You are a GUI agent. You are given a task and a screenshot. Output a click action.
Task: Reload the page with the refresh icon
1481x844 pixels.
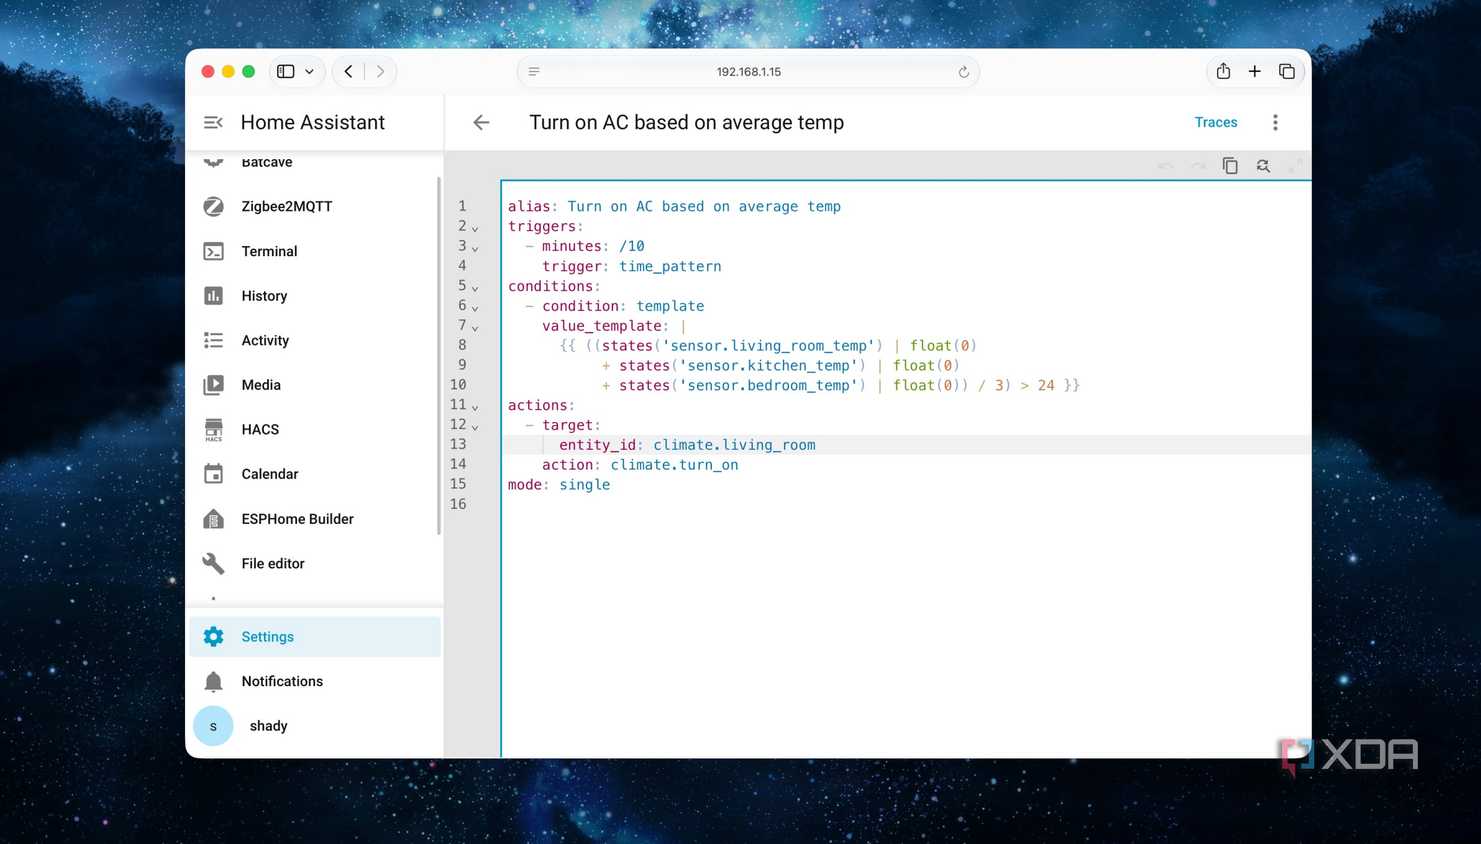click(x=964, y=72)
